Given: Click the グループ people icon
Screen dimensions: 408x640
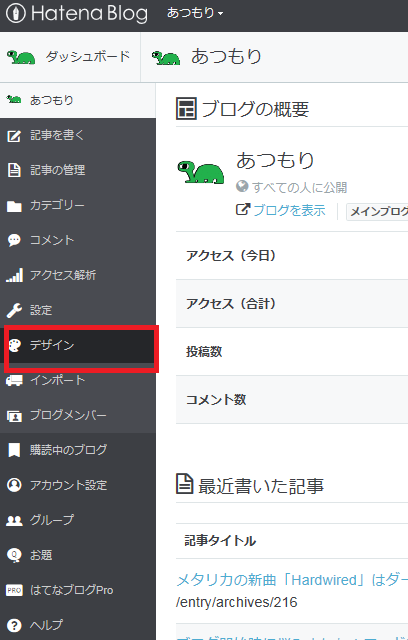Looking at the screenshot, I should tap(14, 521).
